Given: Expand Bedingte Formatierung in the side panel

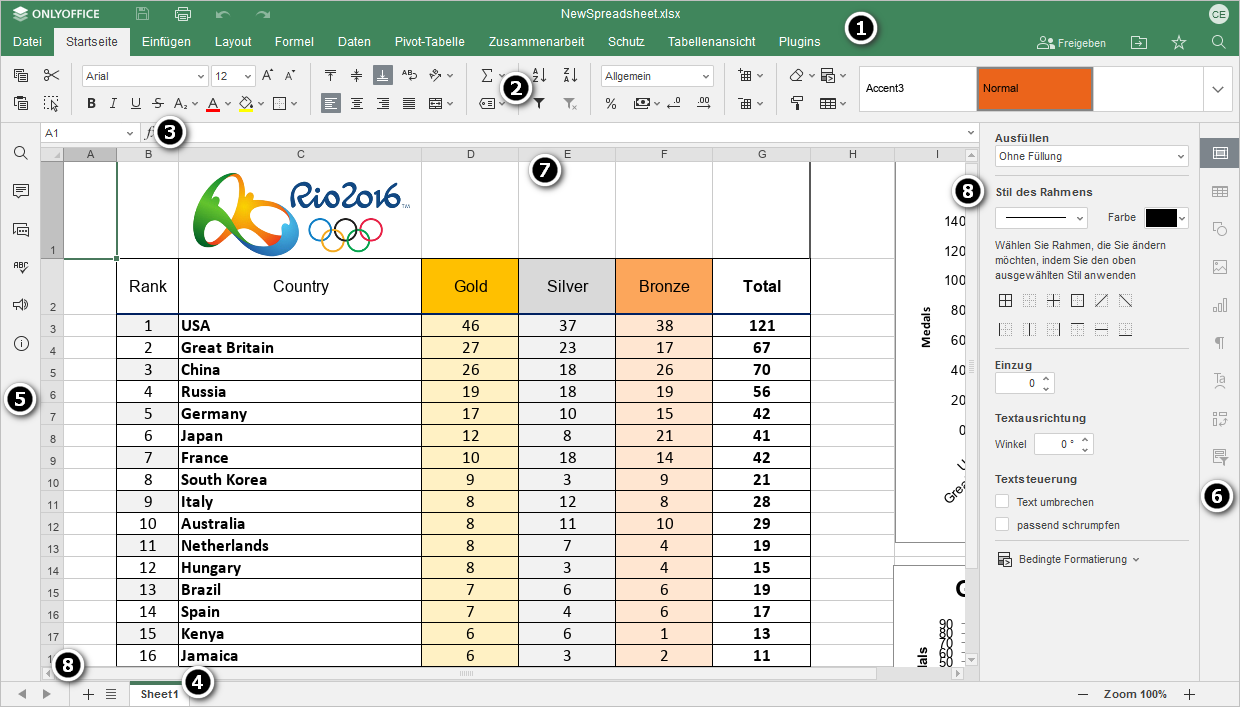Looking at the screenshot, I should tap(1069, 559).
